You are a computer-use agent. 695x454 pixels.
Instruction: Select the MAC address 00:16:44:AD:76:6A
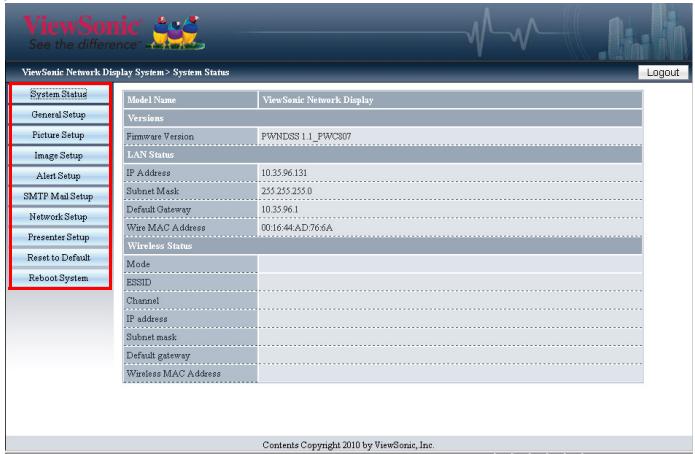297,227
